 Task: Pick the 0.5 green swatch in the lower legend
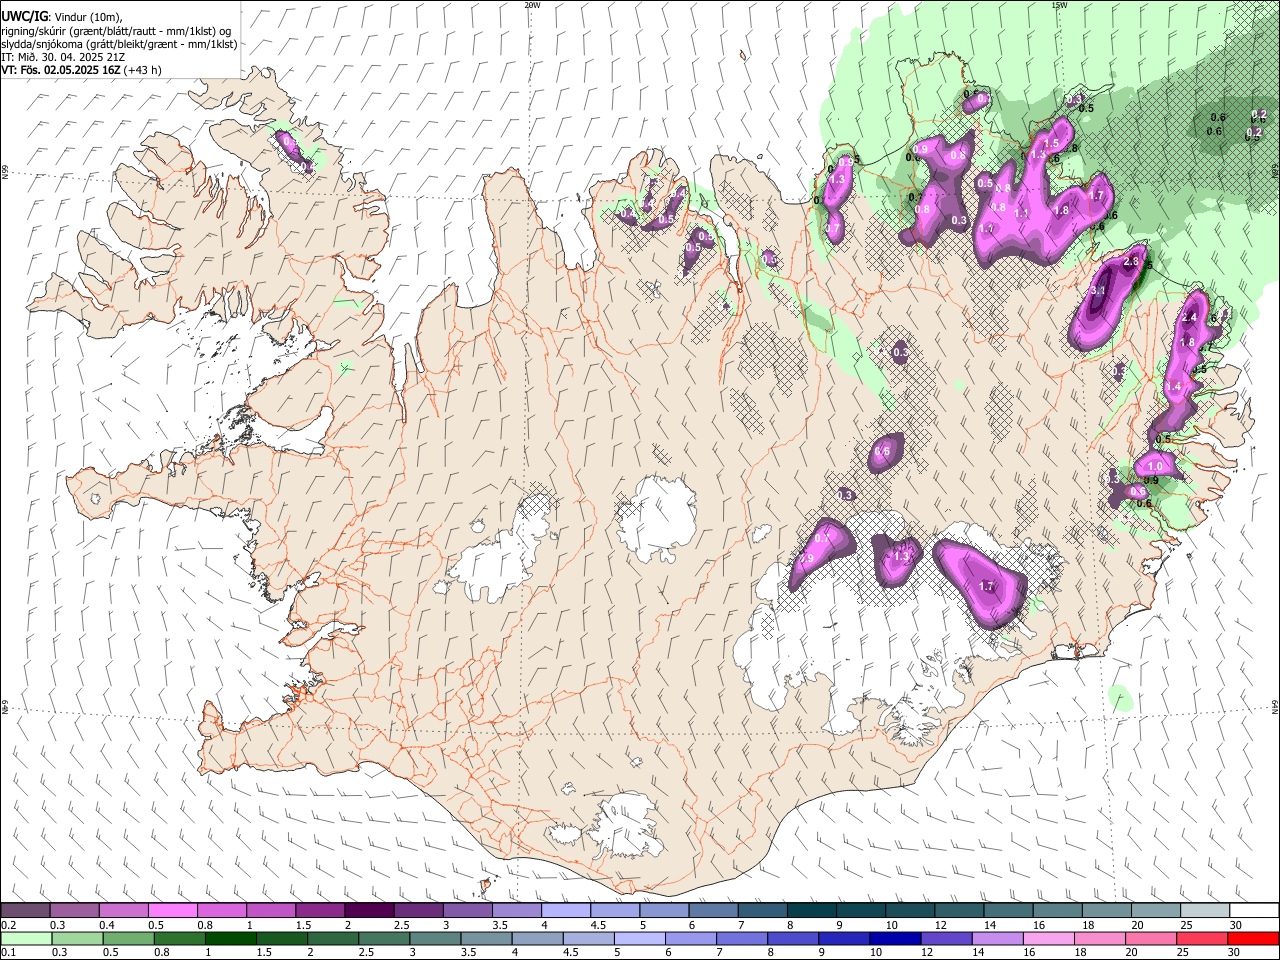click(128, 938)
